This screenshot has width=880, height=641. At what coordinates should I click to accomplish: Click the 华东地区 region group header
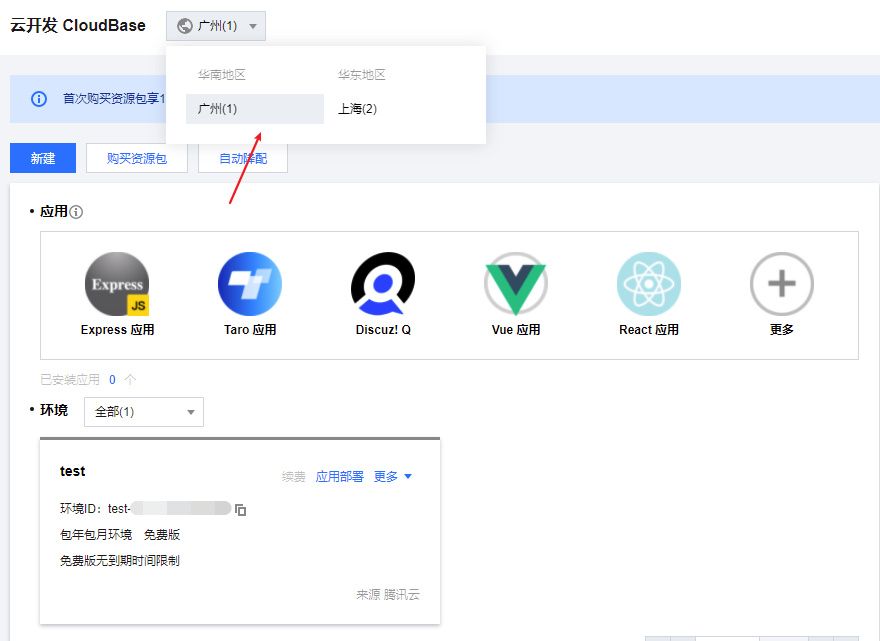tap(361, 75)
